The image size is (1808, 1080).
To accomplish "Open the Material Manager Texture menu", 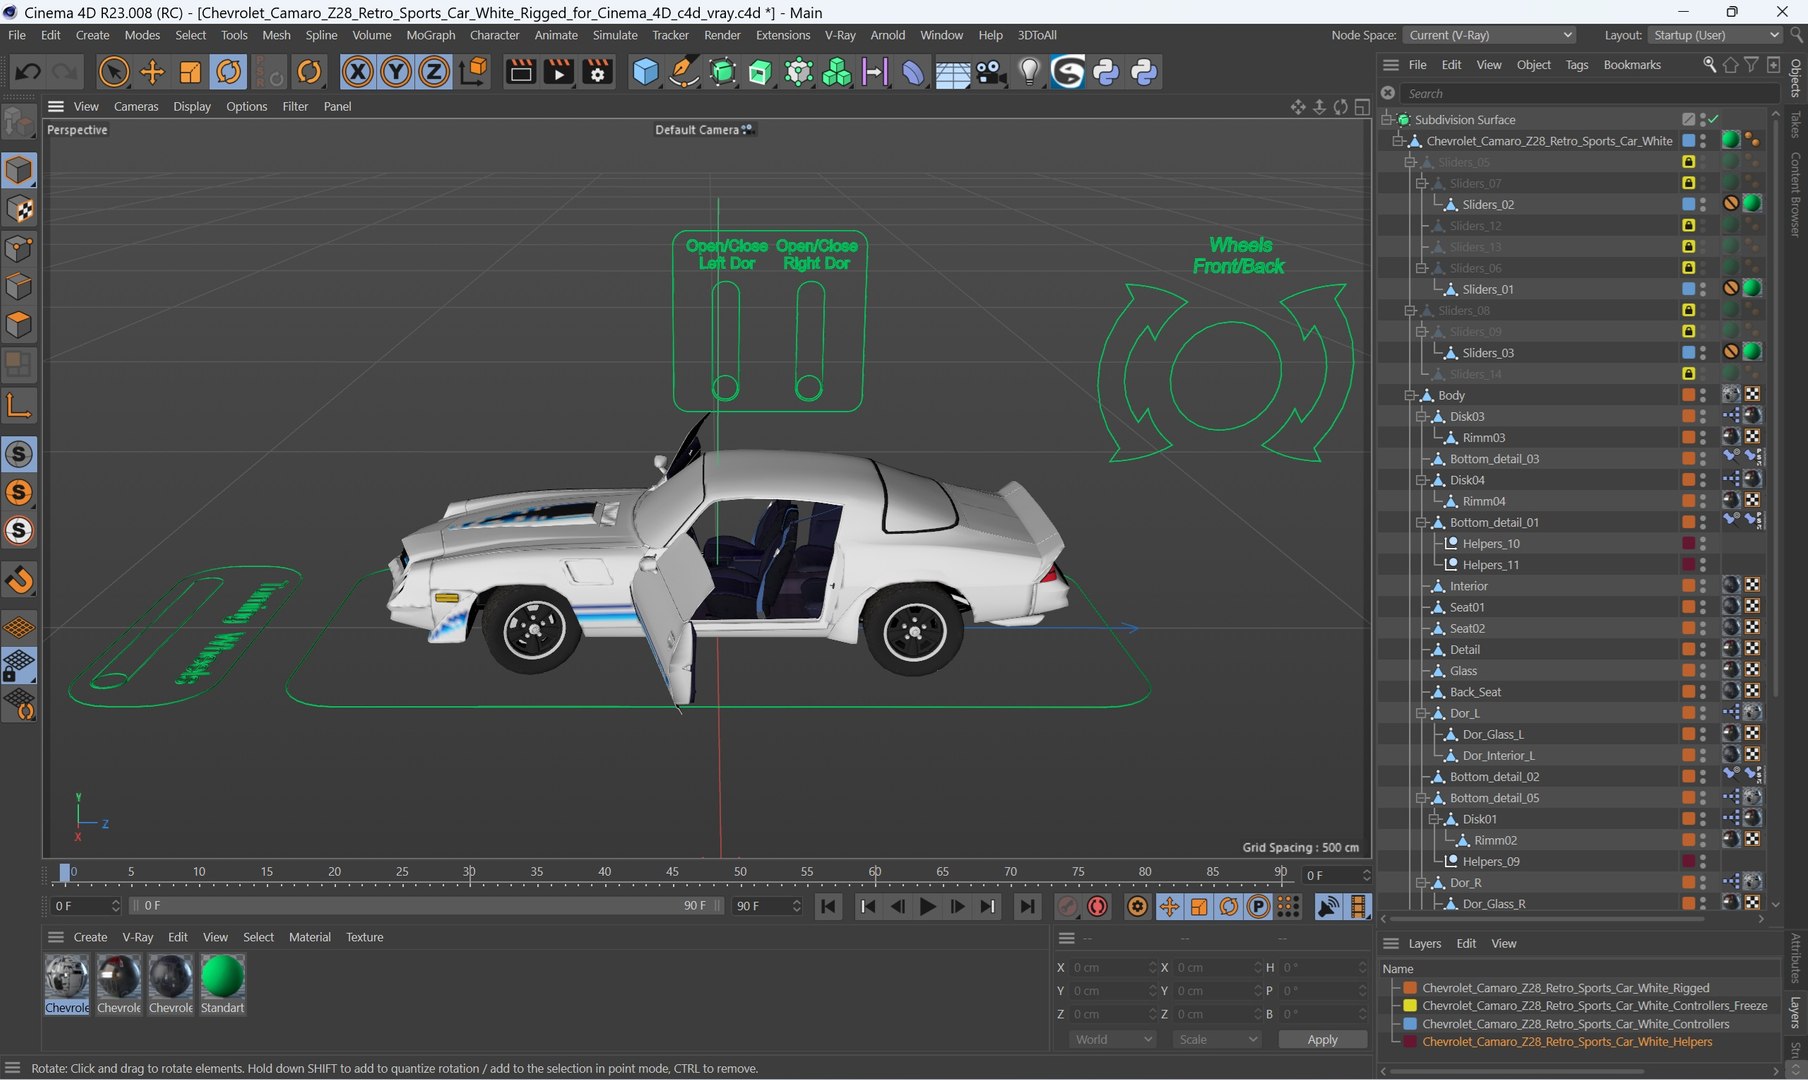I will pyautogui.click(x=365, y=937).
